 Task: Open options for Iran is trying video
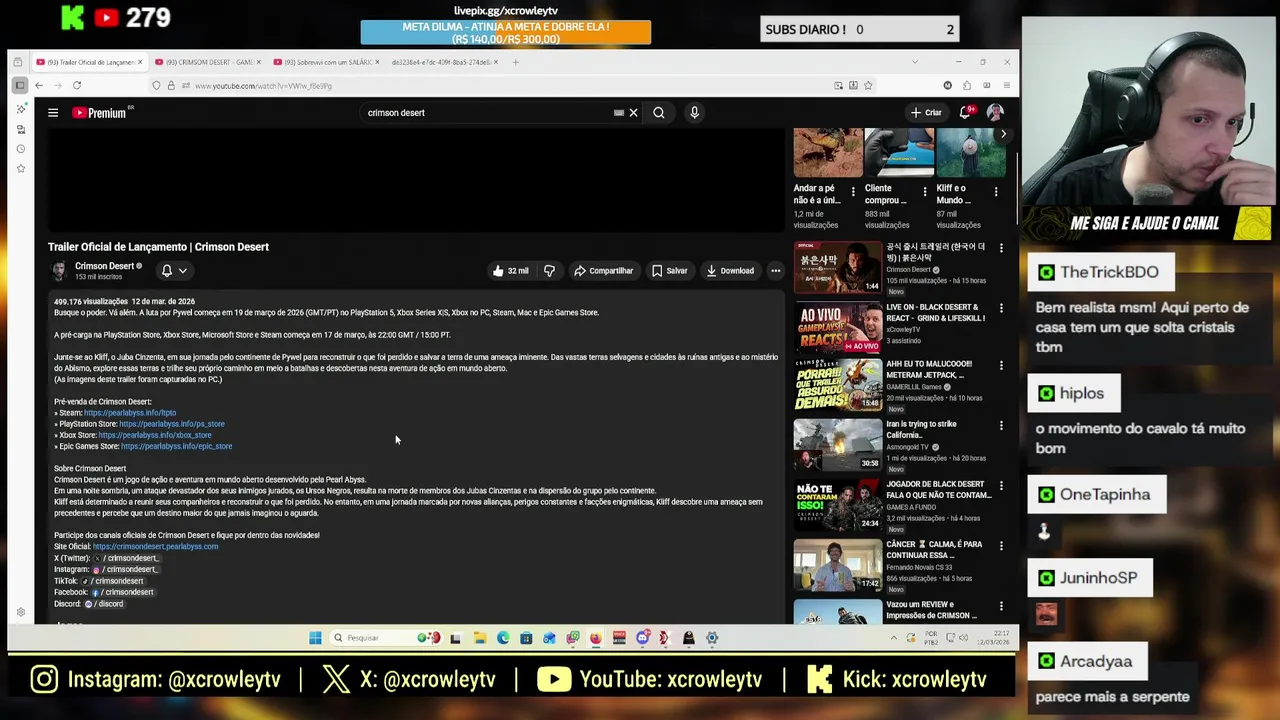[x=1001, y=426]
